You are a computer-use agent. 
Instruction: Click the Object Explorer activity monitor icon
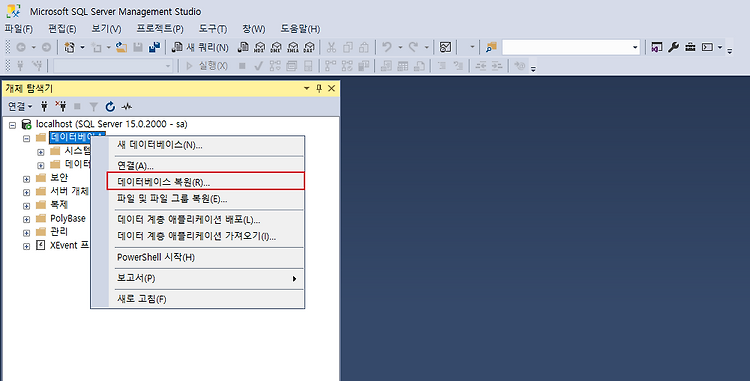point(127,107)
